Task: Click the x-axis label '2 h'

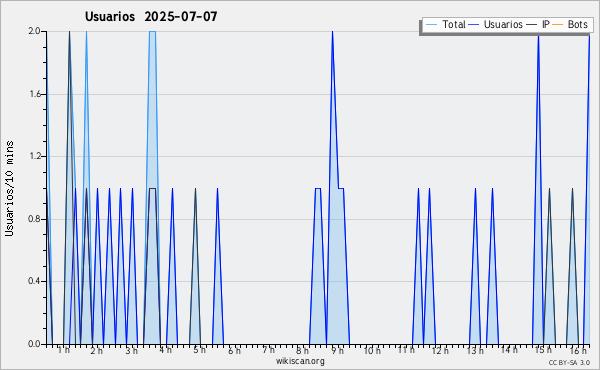Action: pos(96,350)
